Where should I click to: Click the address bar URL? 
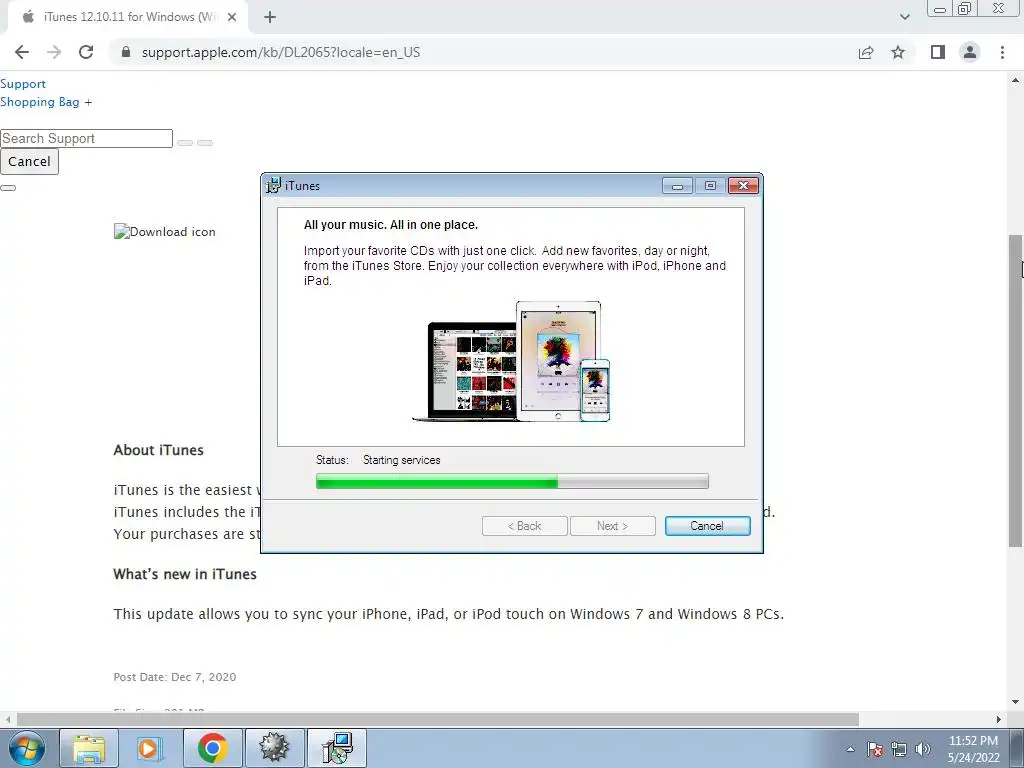[x=281, y=52]
